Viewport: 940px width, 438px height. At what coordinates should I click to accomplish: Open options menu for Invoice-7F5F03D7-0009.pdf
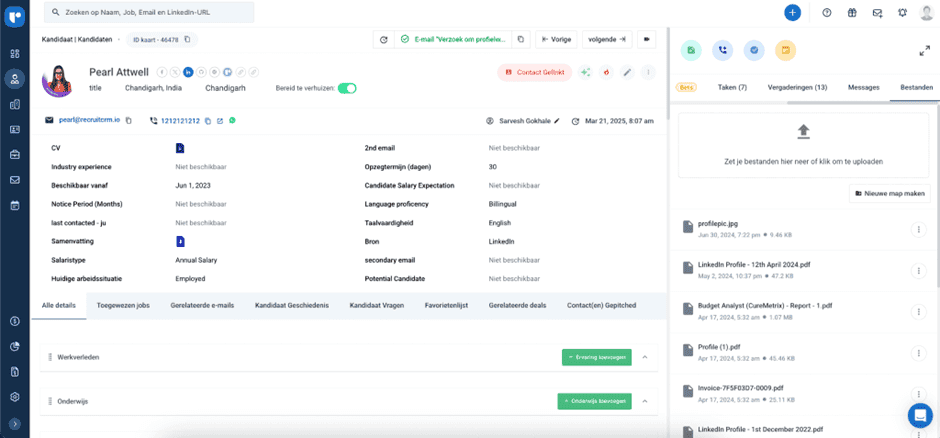click(918, 394)
